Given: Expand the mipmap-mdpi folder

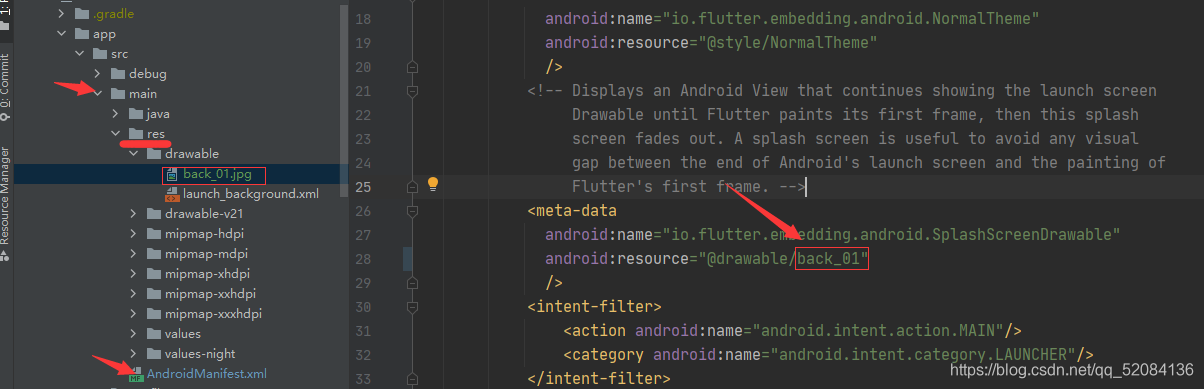Looking at the screenshot, I should tap(134, 254).
